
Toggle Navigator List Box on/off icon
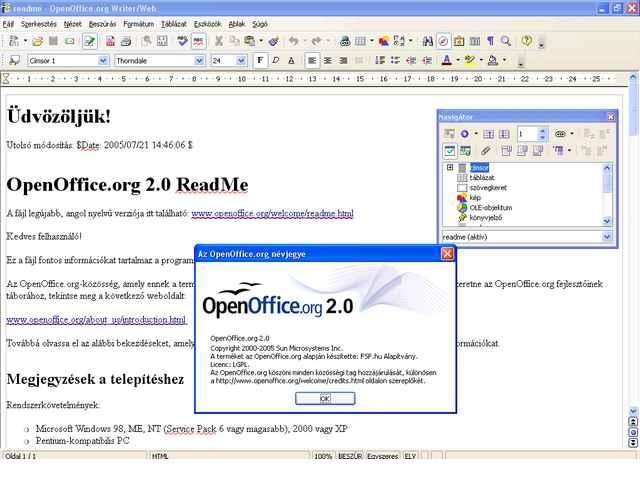tap(449, 151)
